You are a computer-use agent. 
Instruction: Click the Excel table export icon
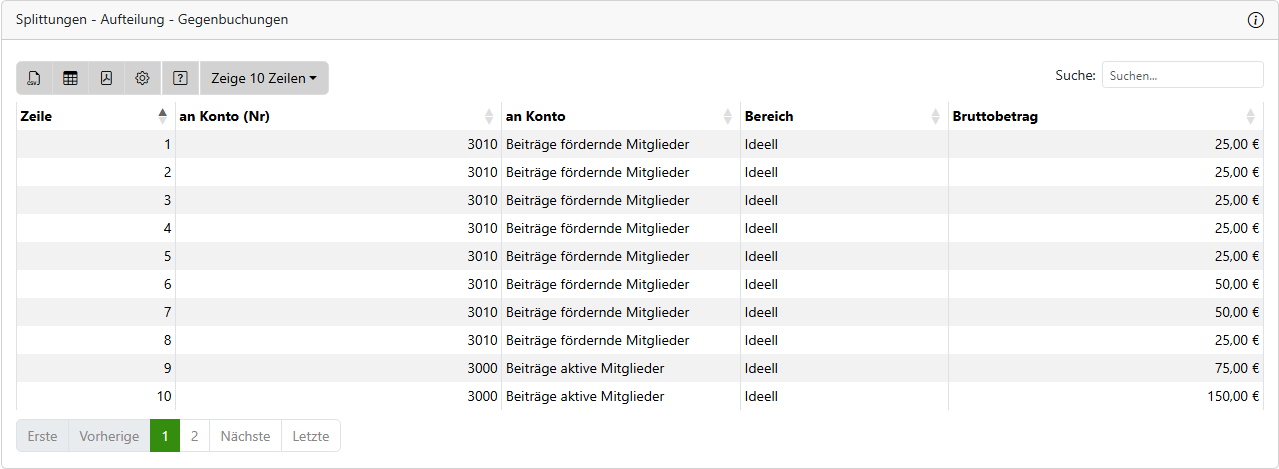[70, 78]
